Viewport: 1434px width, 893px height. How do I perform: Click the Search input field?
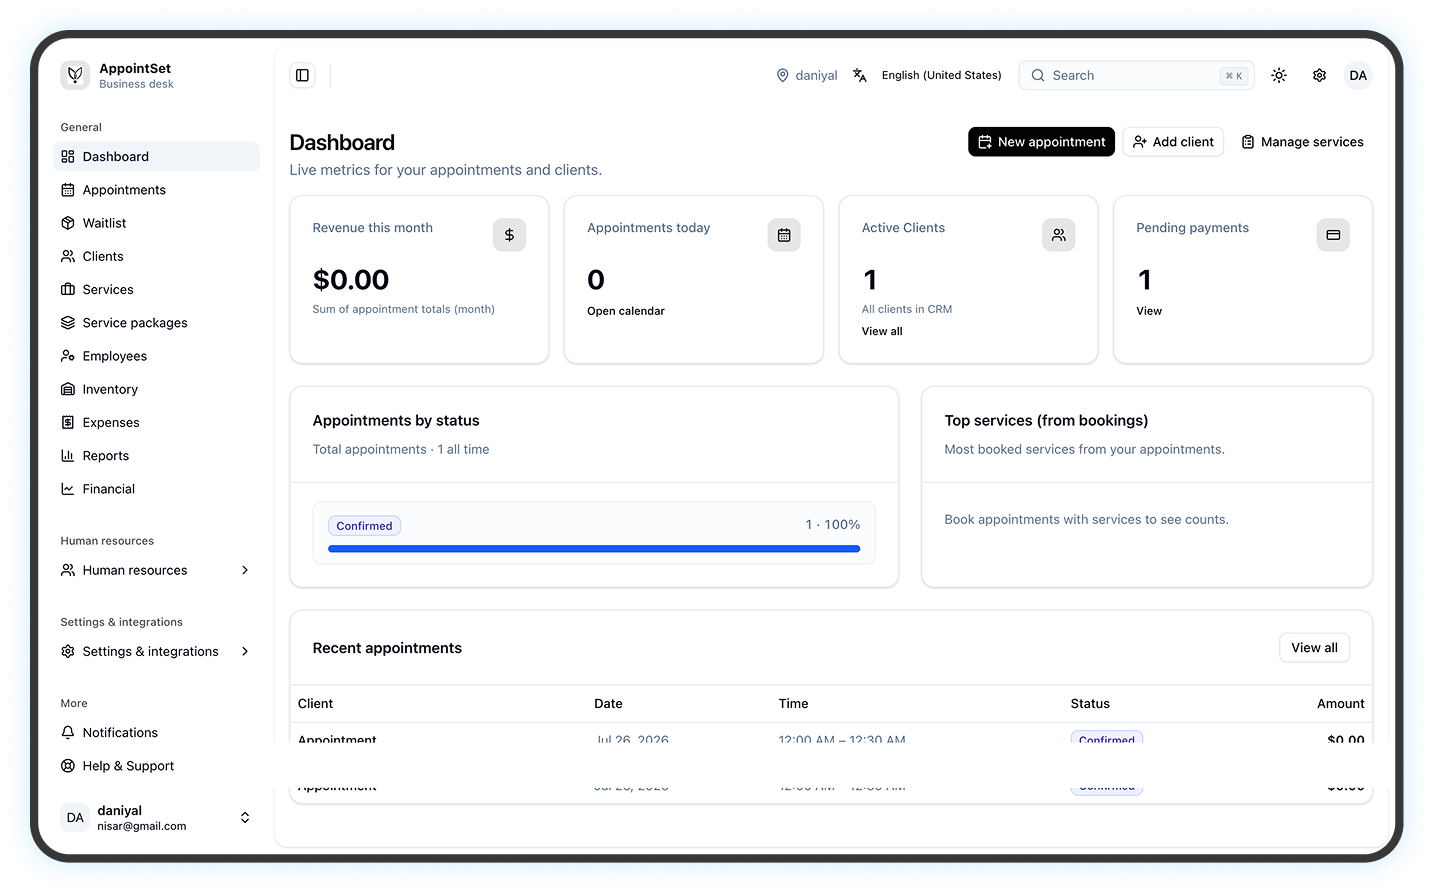1136,75
